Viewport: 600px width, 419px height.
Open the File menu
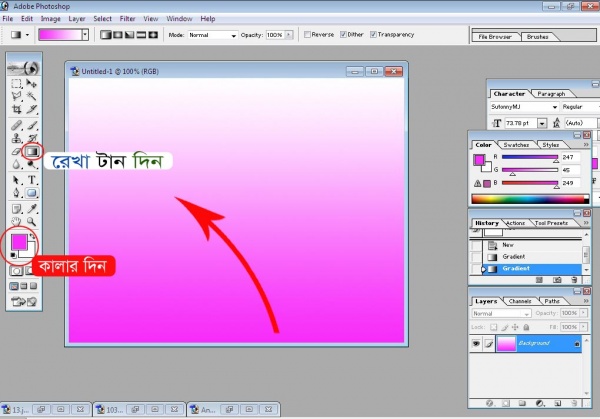[x=8, y=19]
